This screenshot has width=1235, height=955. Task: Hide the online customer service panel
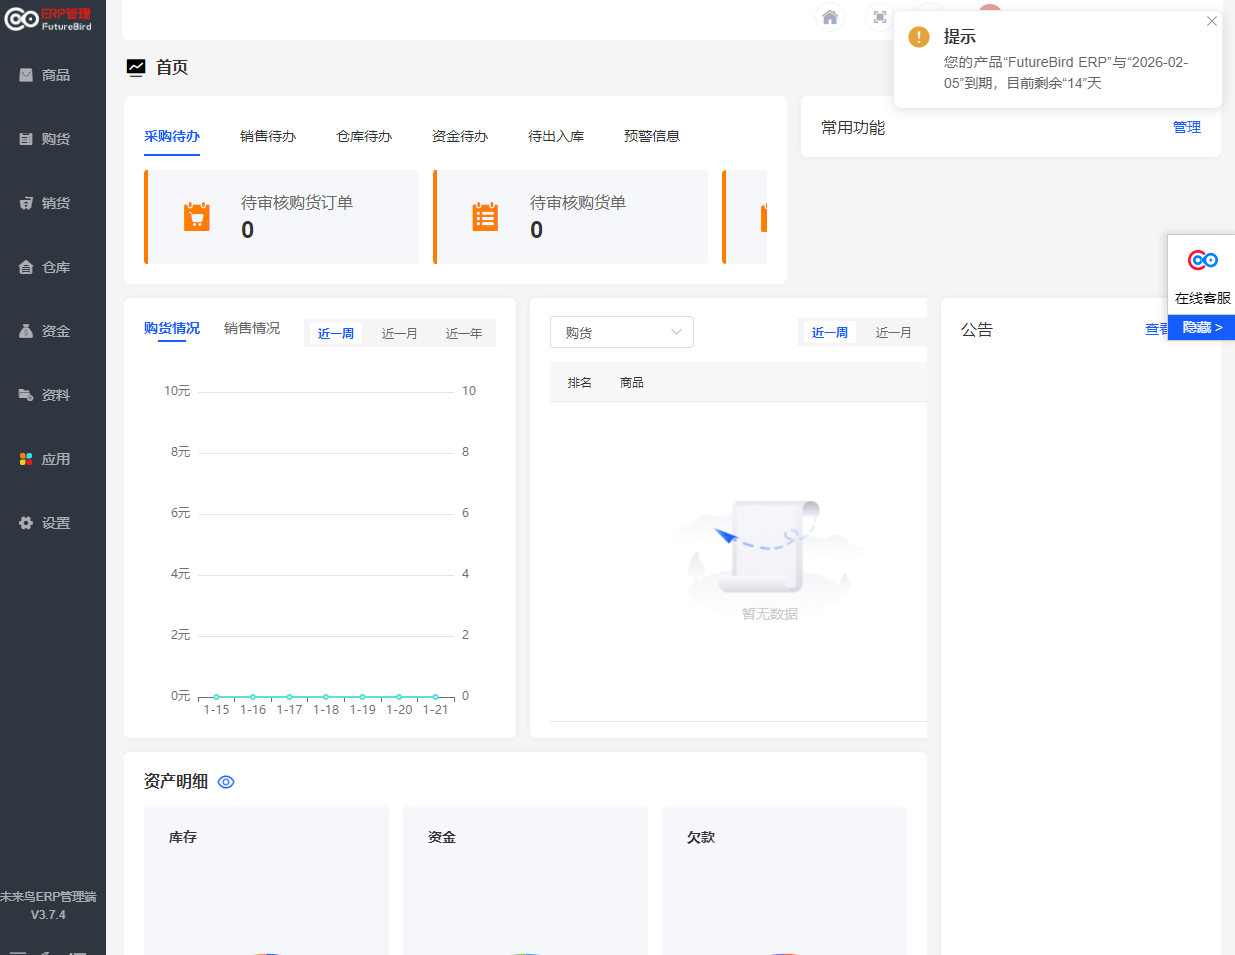pos(1202,327)
